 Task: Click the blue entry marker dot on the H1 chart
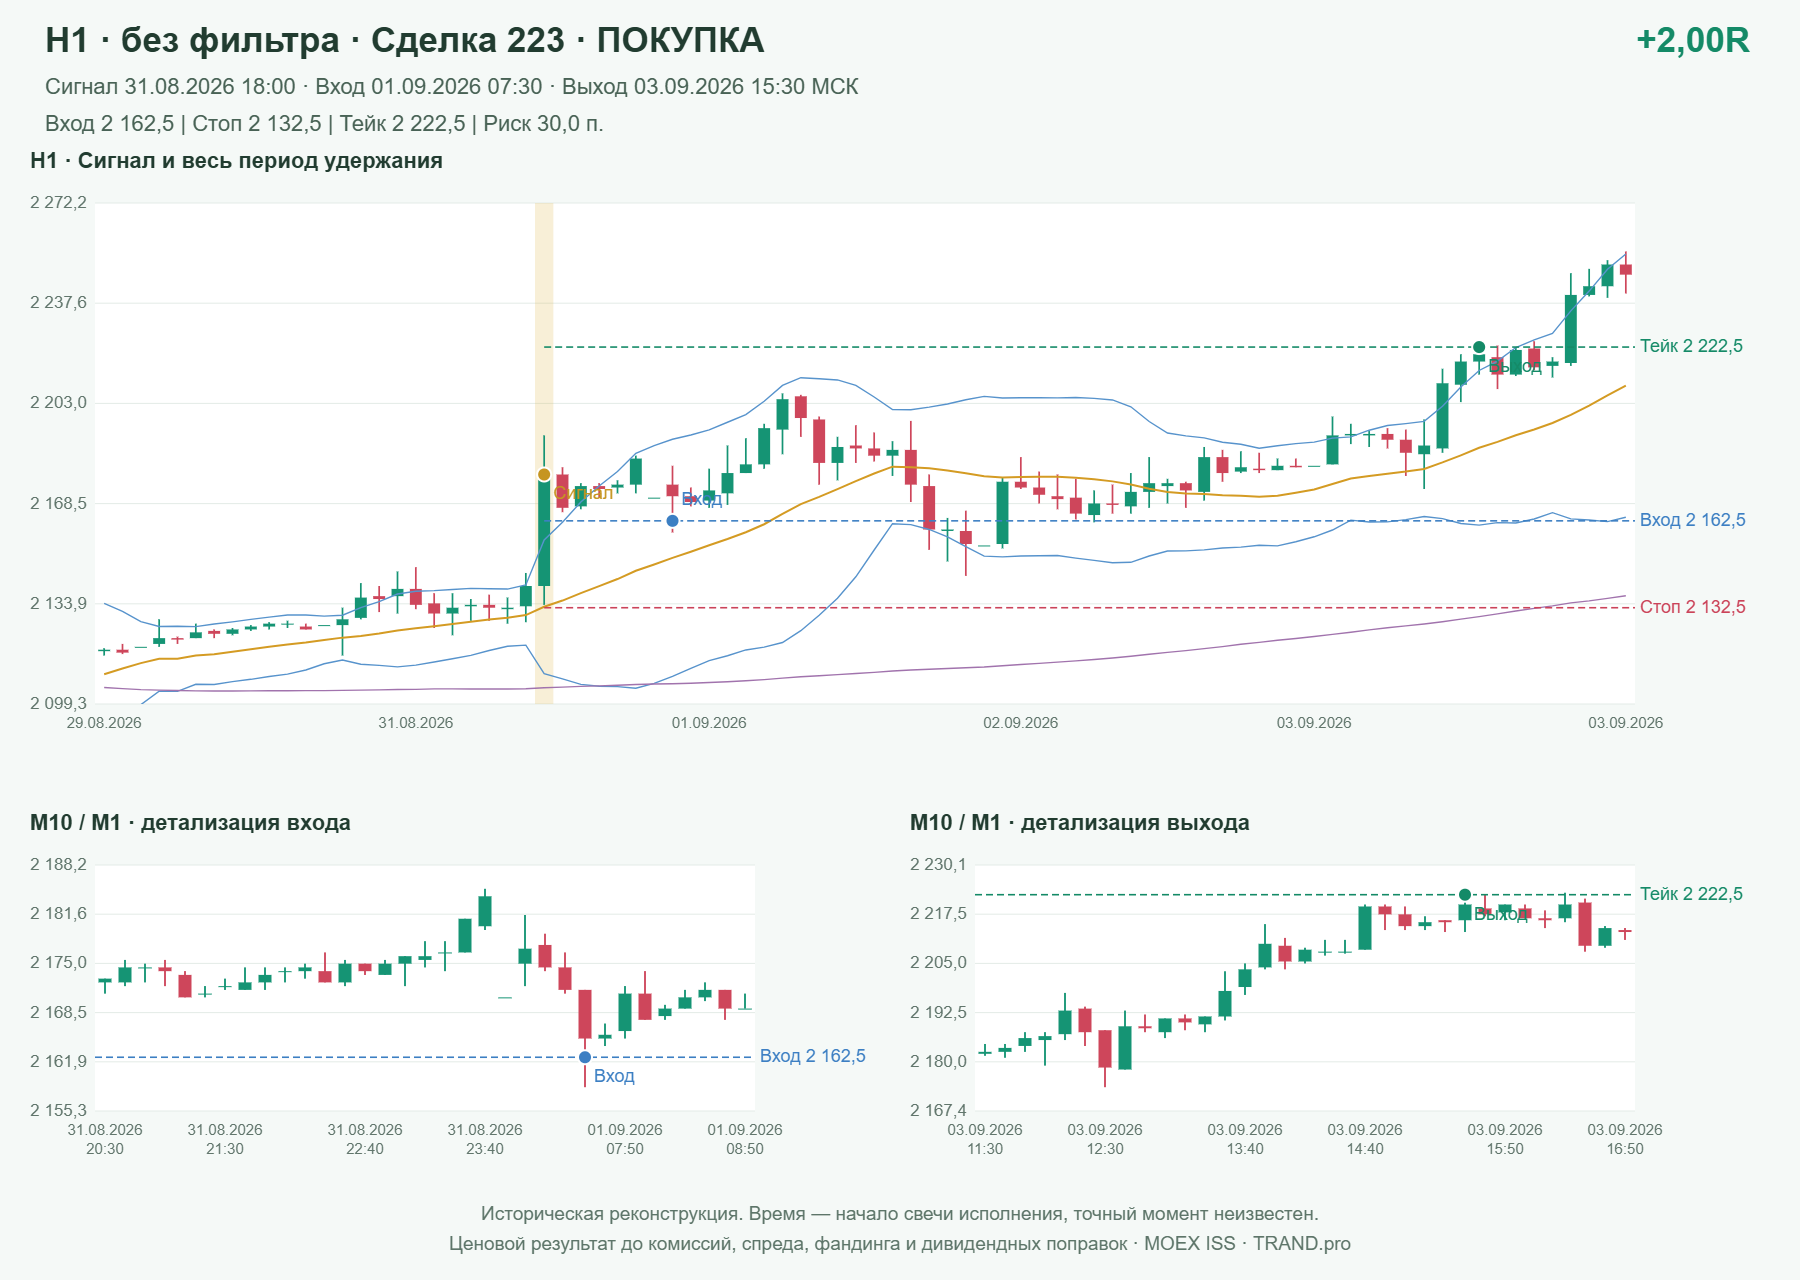tap(673, 521)
